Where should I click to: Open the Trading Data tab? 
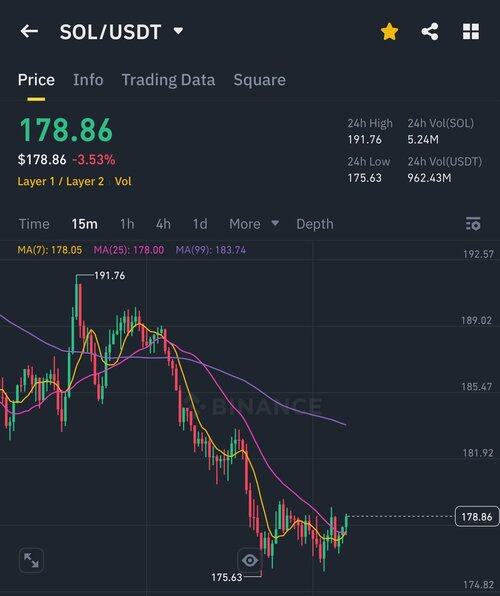168,80
